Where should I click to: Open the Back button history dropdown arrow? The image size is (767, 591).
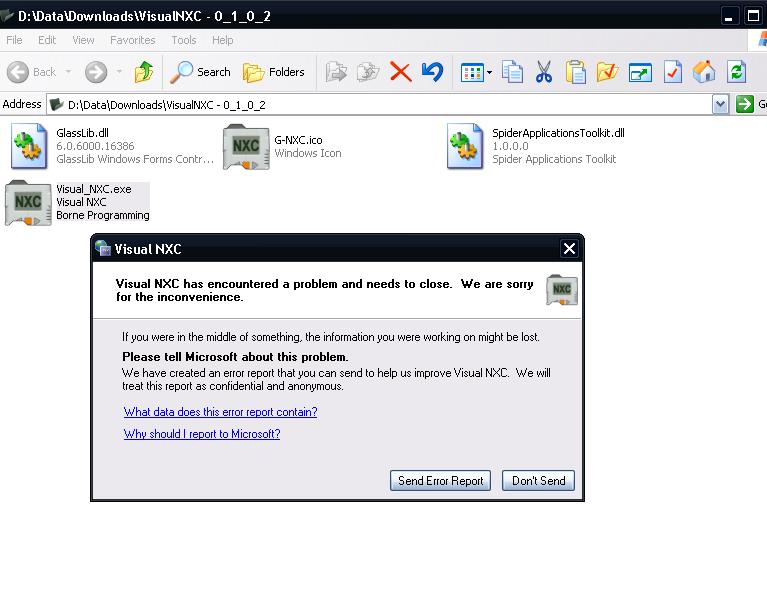pyautogui.click(x=69, y=72)
